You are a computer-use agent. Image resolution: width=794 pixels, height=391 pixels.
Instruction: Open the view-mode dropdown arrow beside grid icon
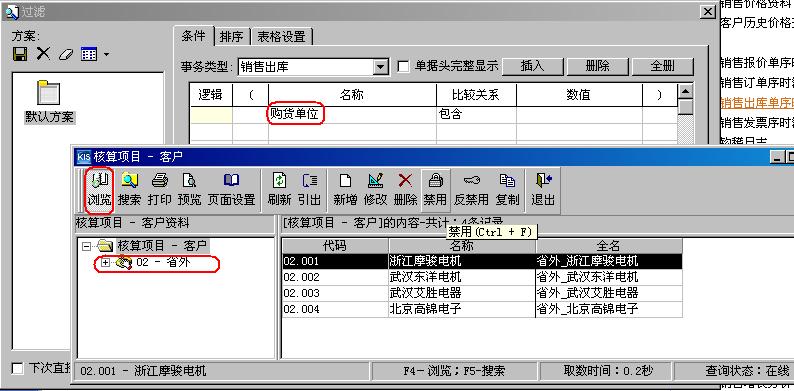(106, 54)
